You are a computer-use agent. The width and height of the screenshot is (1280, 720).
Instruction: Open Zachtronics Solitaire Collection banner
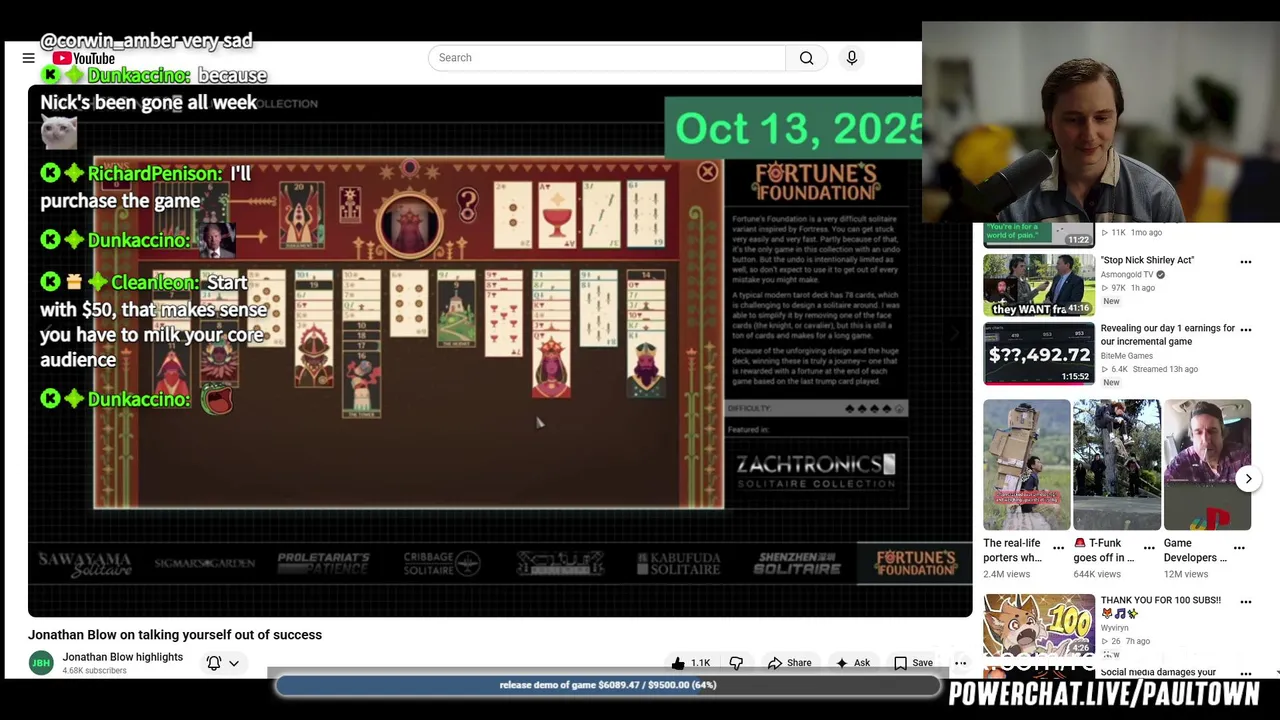tap(816, 470)
